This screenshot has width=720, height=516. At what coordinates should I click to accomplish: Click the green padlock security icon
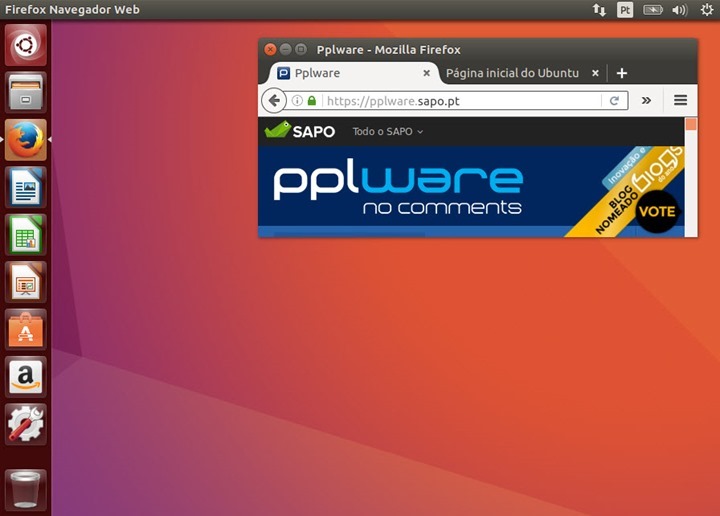312,101
